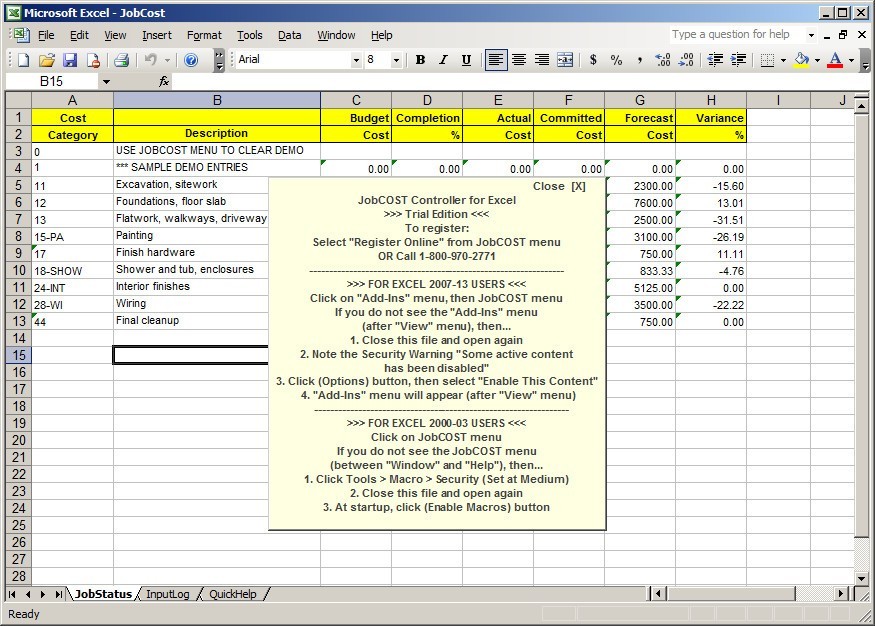Expand the Font Color dropdown arrow
Screen dimensions: 875x626
[851, 60]
